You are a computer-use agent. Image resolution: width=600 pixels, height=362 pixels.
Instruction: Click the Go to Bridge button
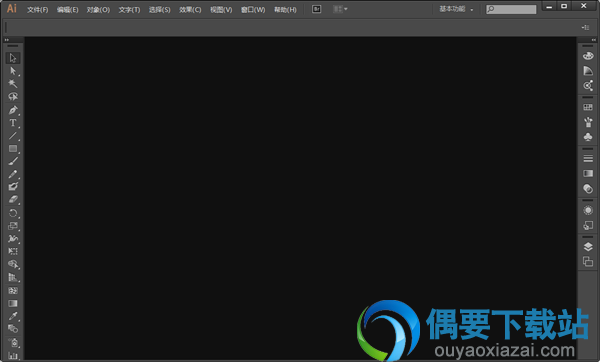point(316,9)
